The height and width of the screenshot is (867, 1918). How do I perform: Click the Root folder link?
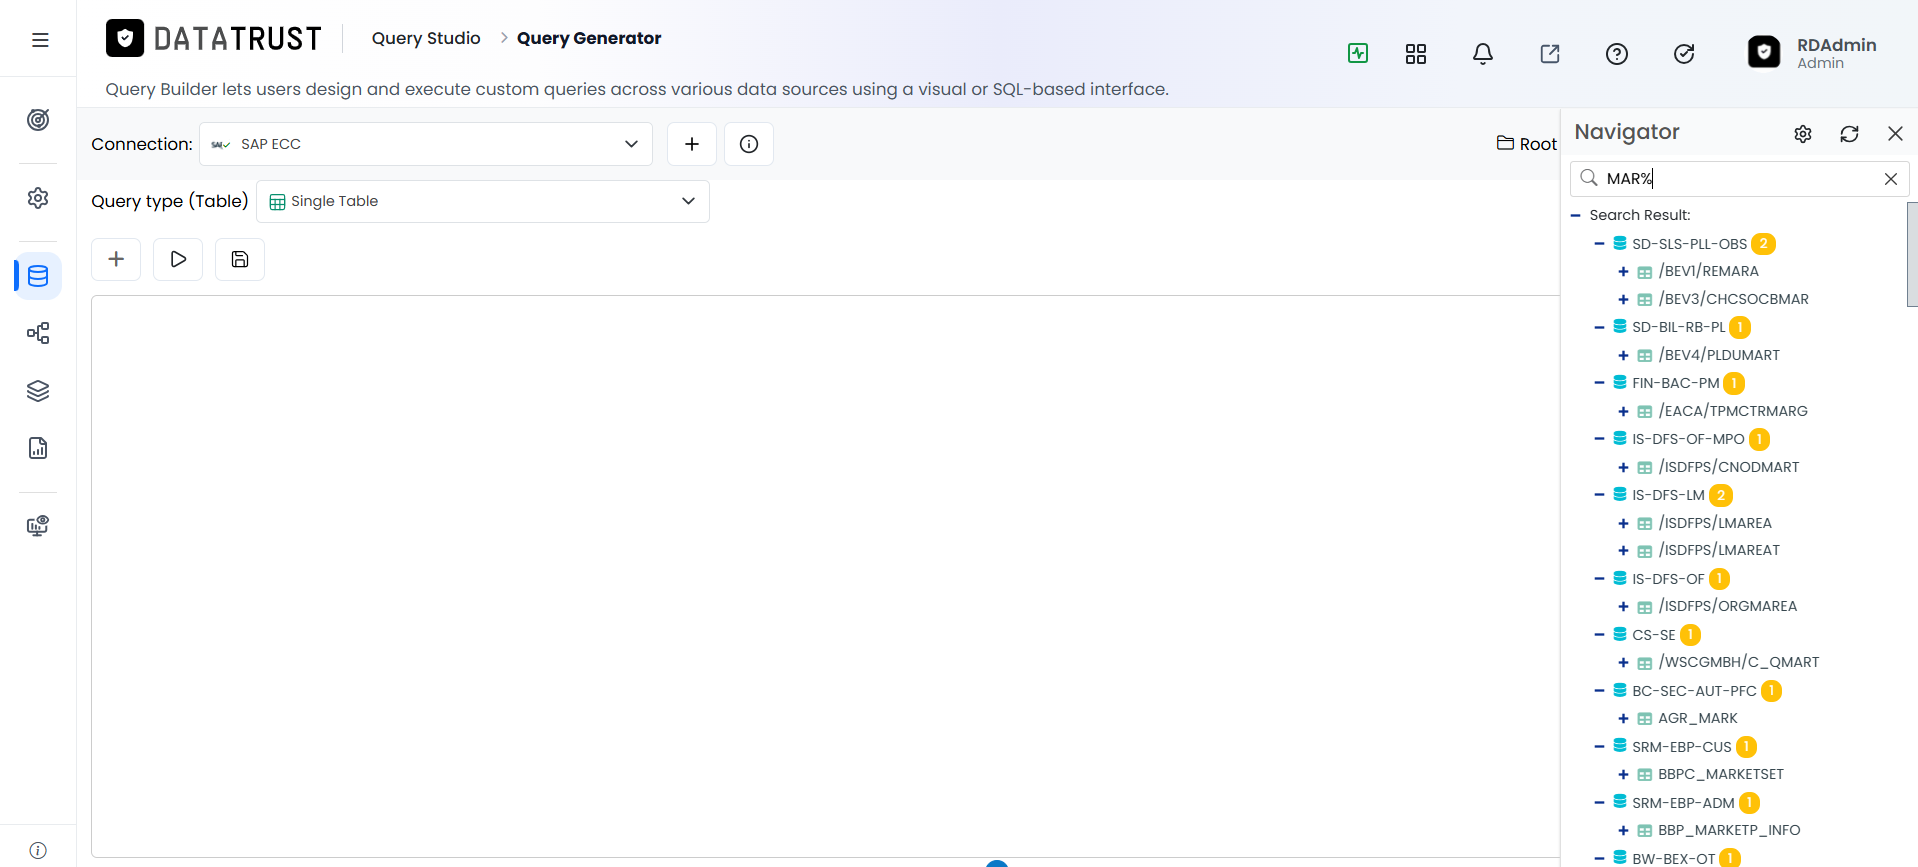(x=1527, y=144)
